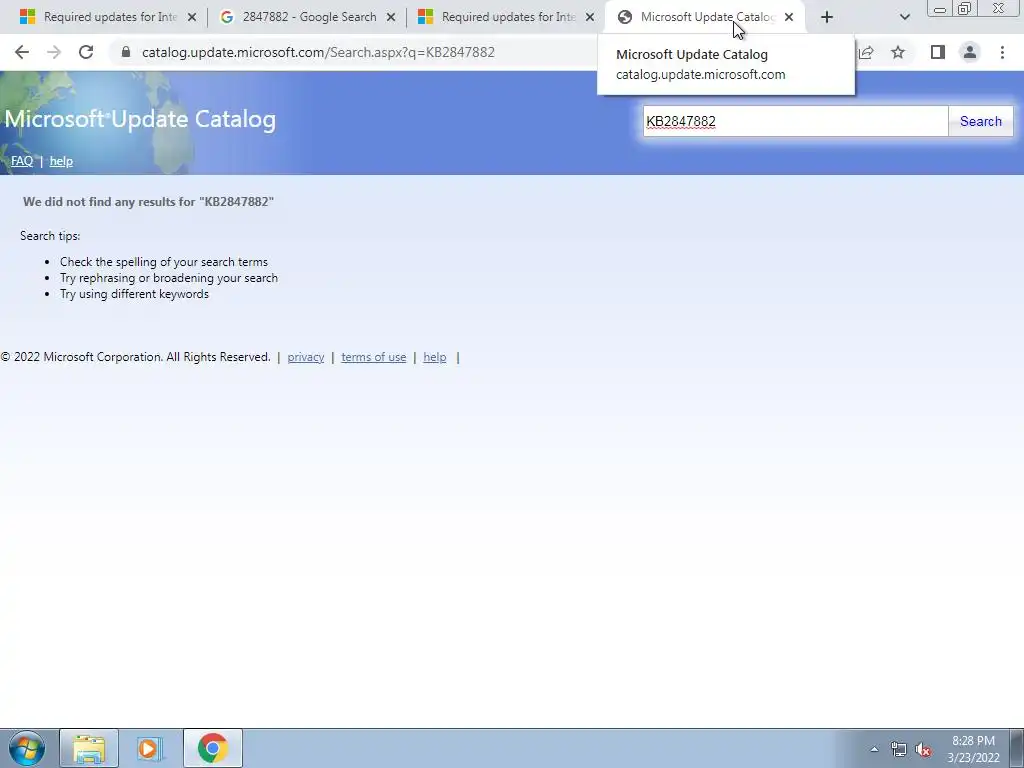This screenshot has width=1024, height=768.
Task: Bookmark this page with star icon
Action: tap(898, 52)
